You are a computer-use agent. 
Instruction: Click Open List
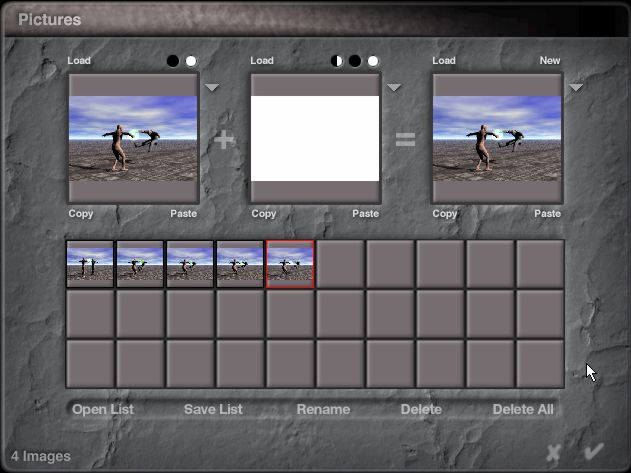103,409
